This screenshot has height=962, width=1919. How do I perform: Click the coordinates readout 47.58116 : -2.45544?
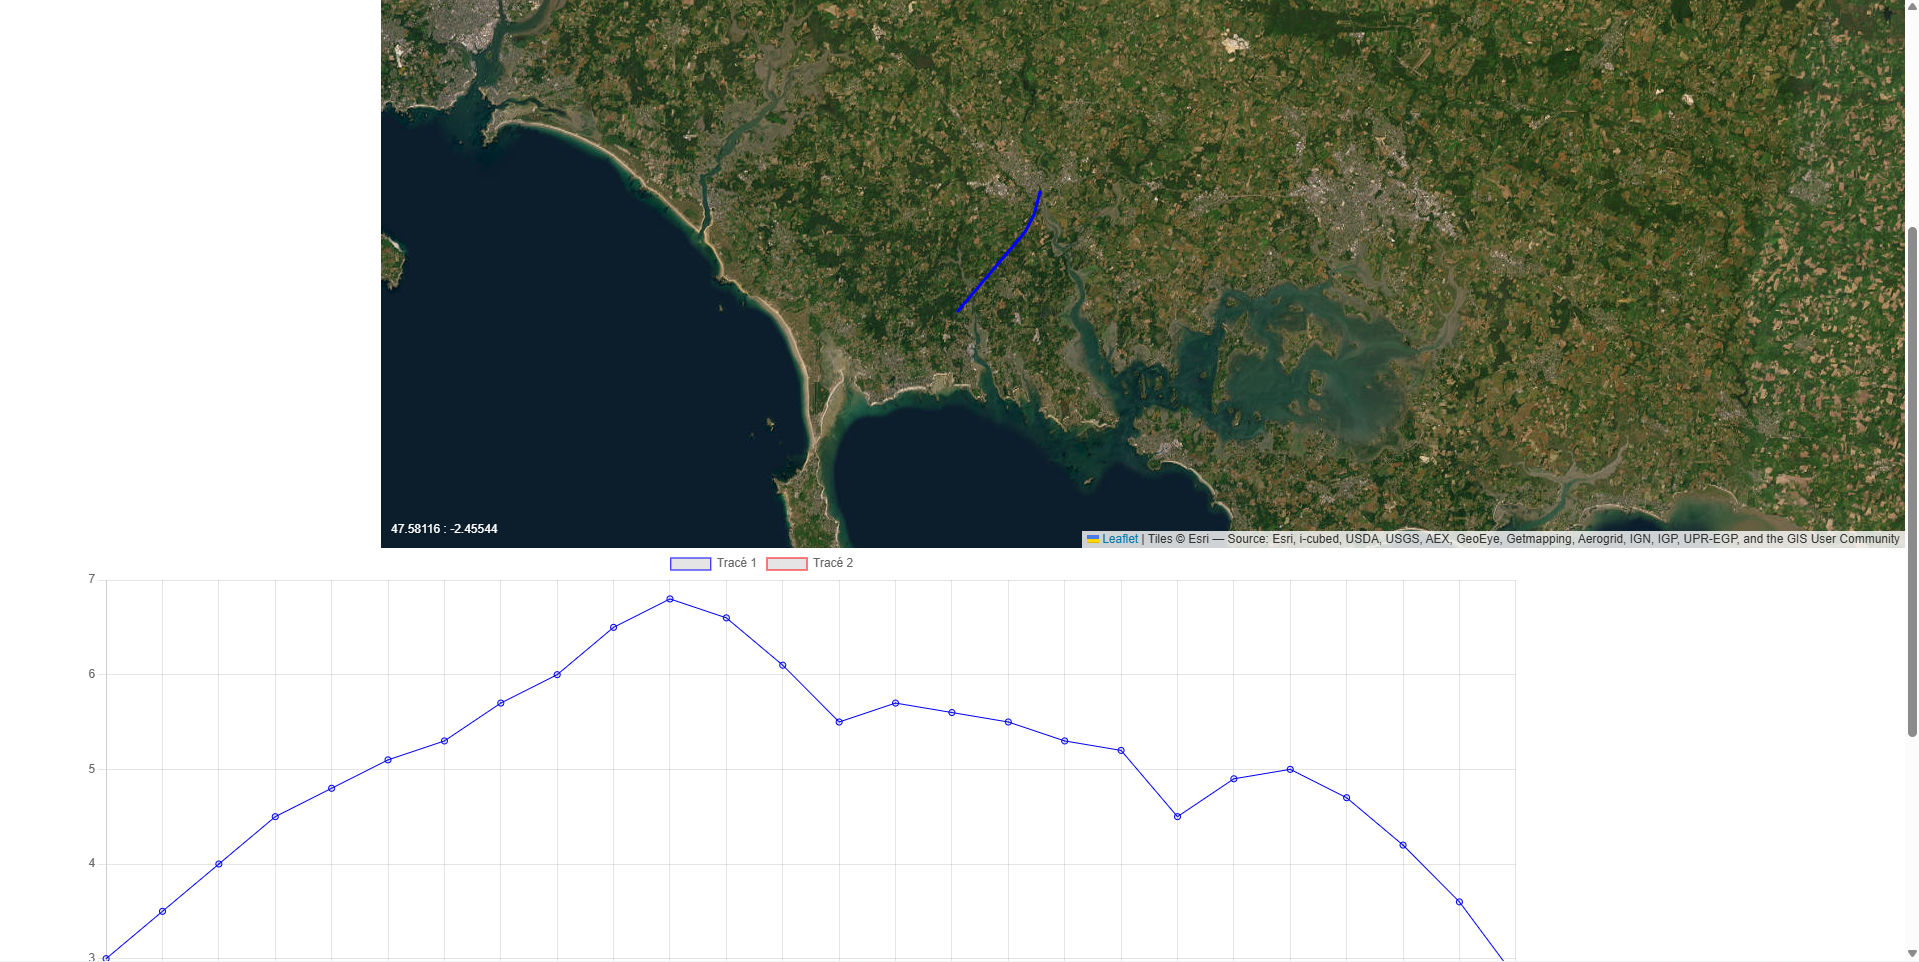click(x=444, y=529)
